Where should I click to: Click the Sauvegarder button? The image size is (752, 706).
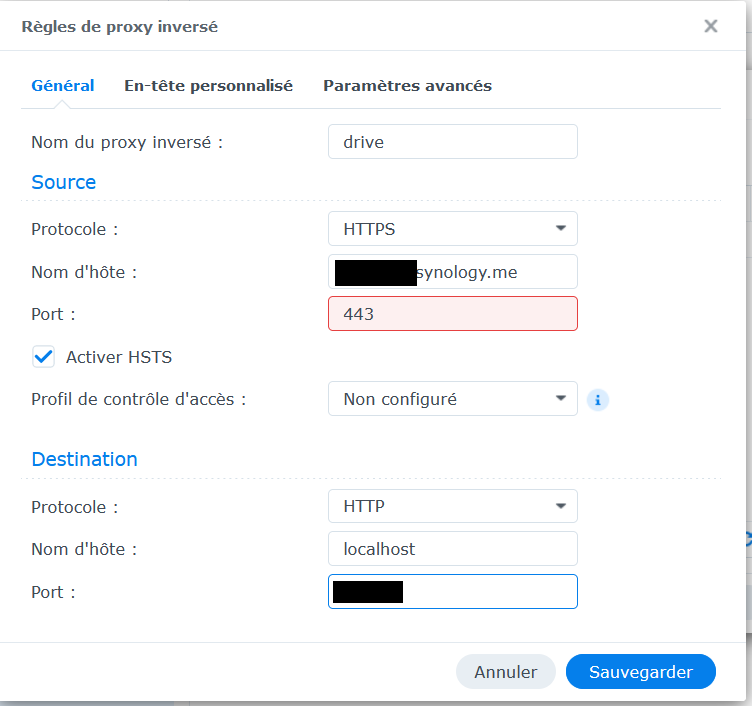pos(640,672)
